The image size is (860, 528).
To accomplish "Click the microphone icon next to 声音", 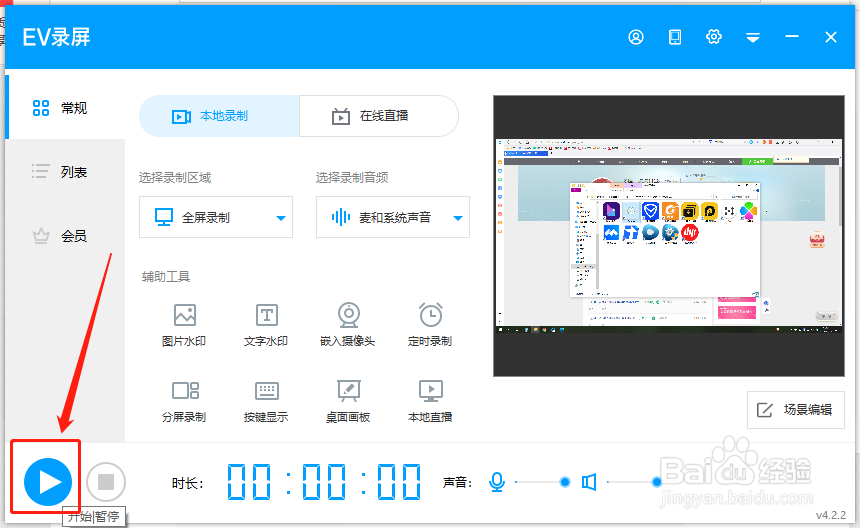I will coord(497,482).
